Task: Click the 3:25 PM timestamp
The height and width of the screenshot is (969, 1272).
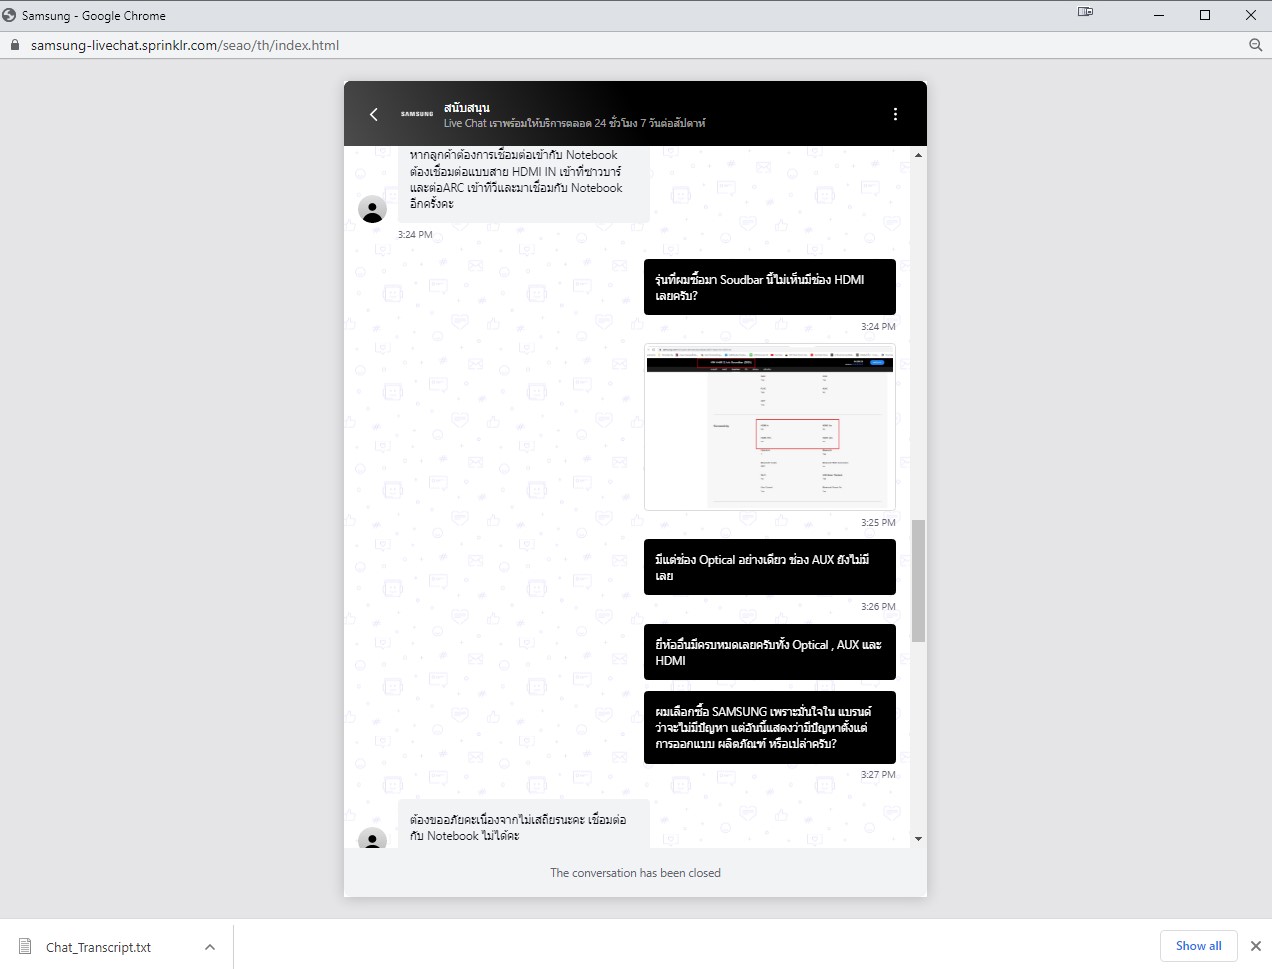Action: pos(878,523)
